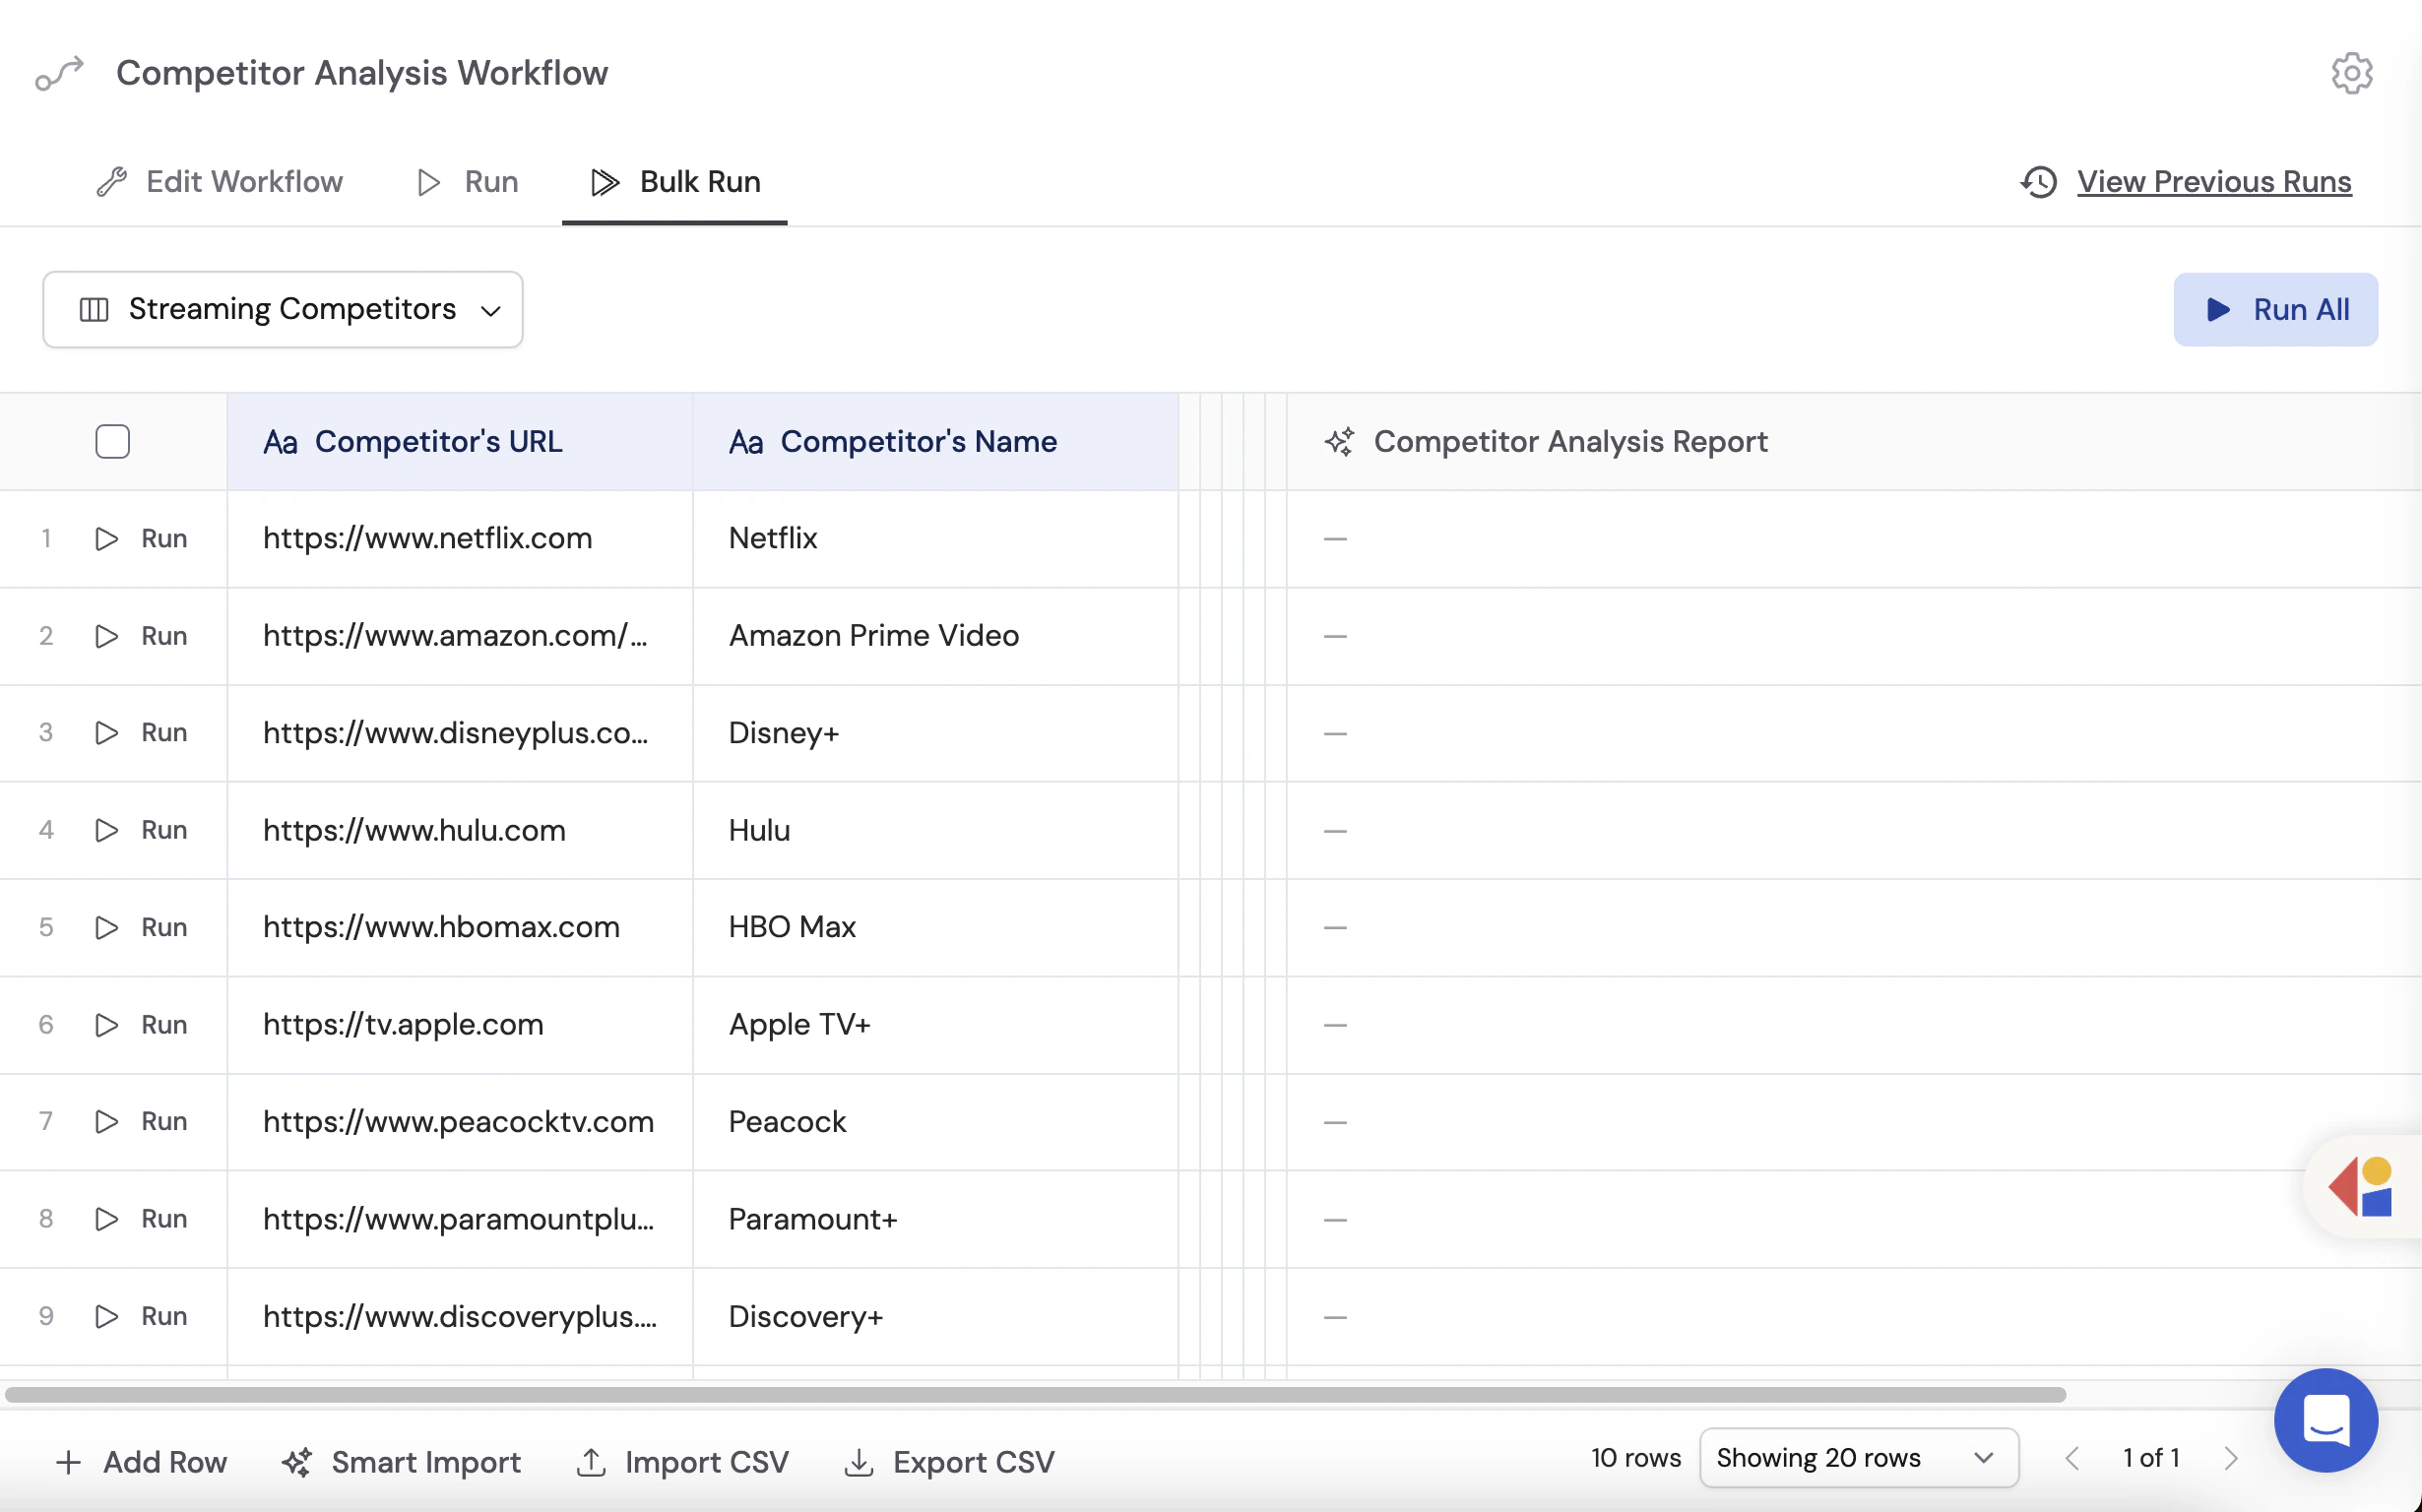Click the HBO Max name cell

tap(935, 927)
